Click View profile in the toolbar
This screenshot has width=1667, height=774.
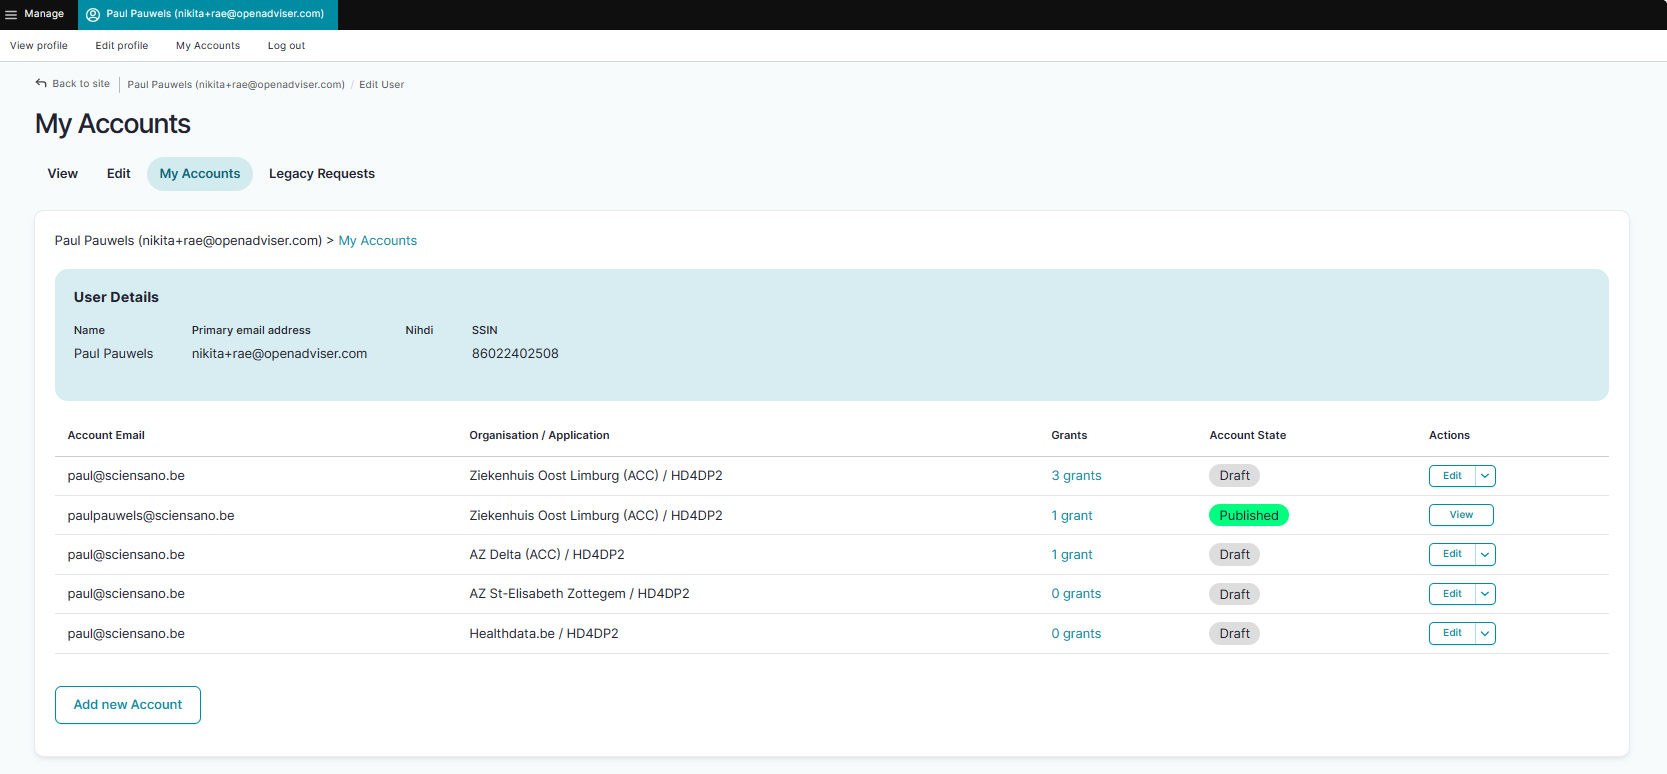point(39,46)
